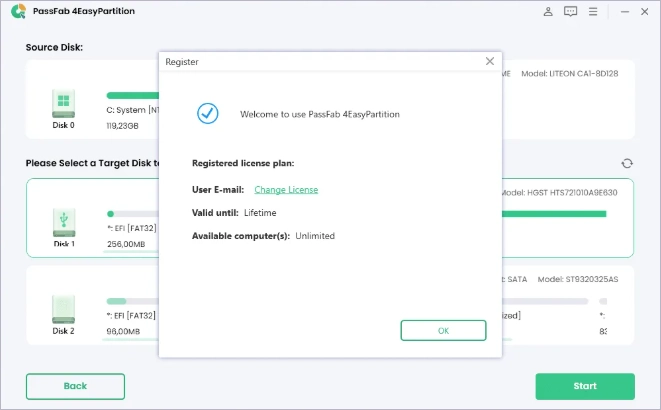Click the Disk 1 '*: EFI [FAT32]' label
Image resolution: width=661 pixels, height=410 pixels.
click(131, 228)
